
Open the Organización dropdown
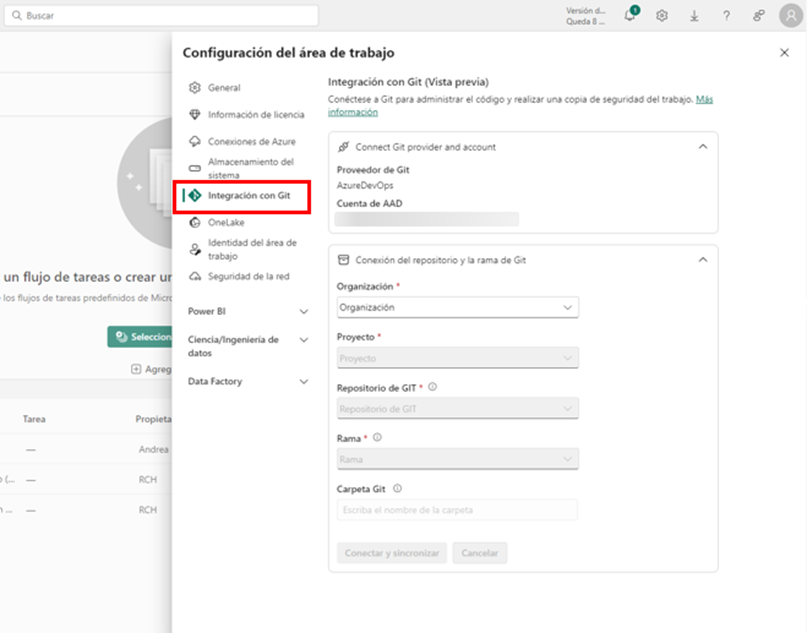pos(458,307)
